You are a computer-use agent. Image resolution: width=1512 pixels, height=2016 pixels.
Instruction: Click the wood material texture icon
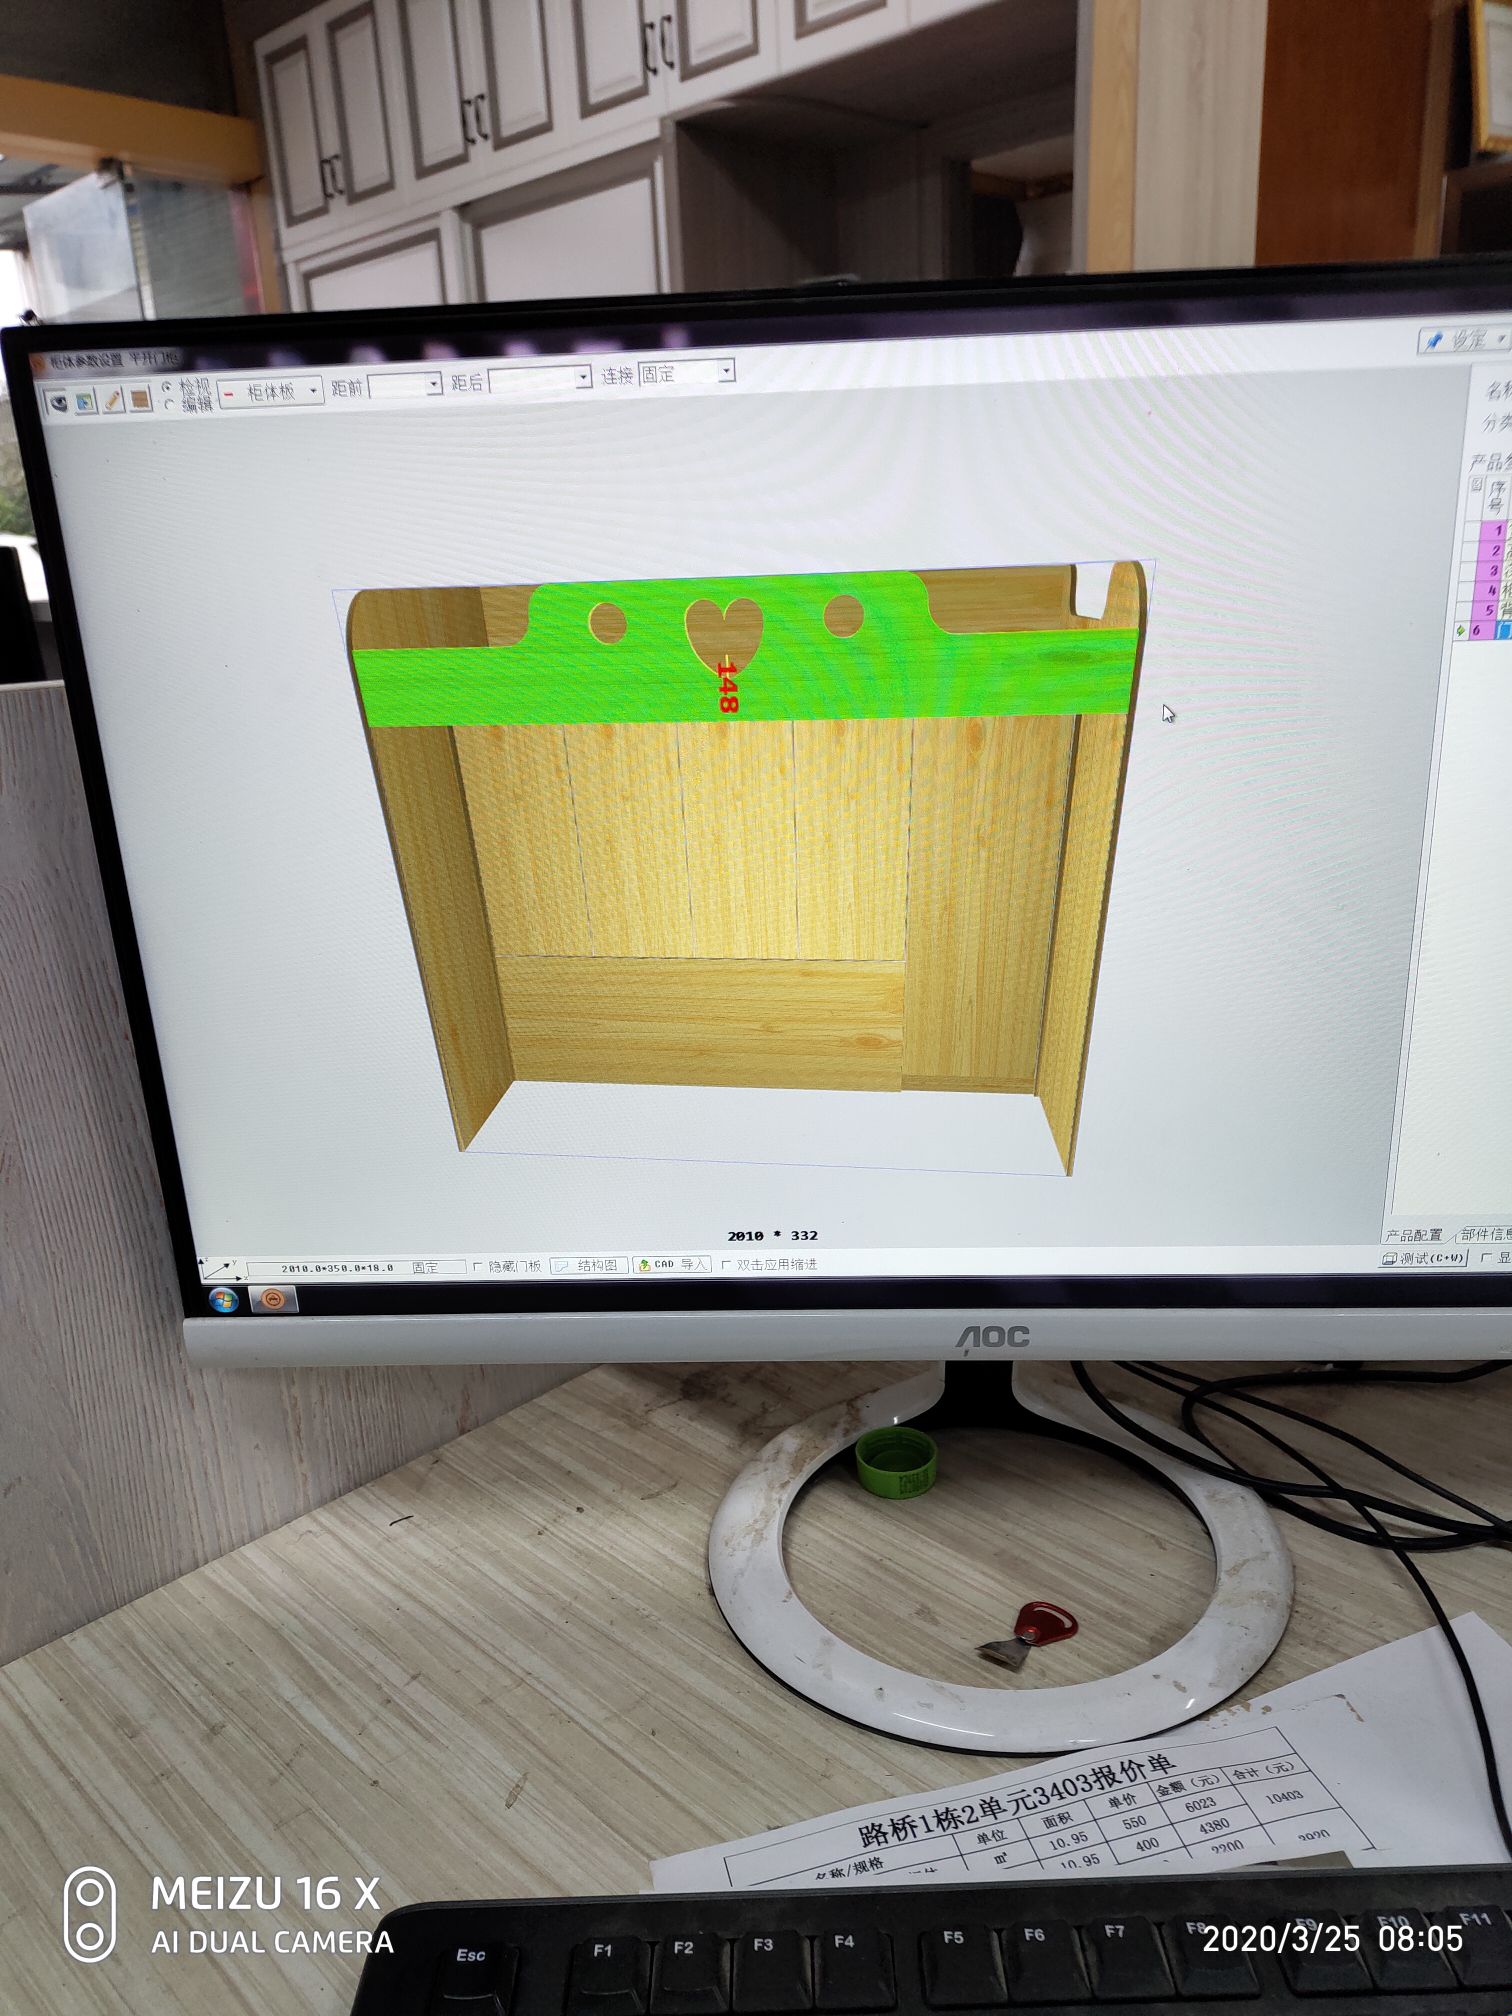coord(140,397)
